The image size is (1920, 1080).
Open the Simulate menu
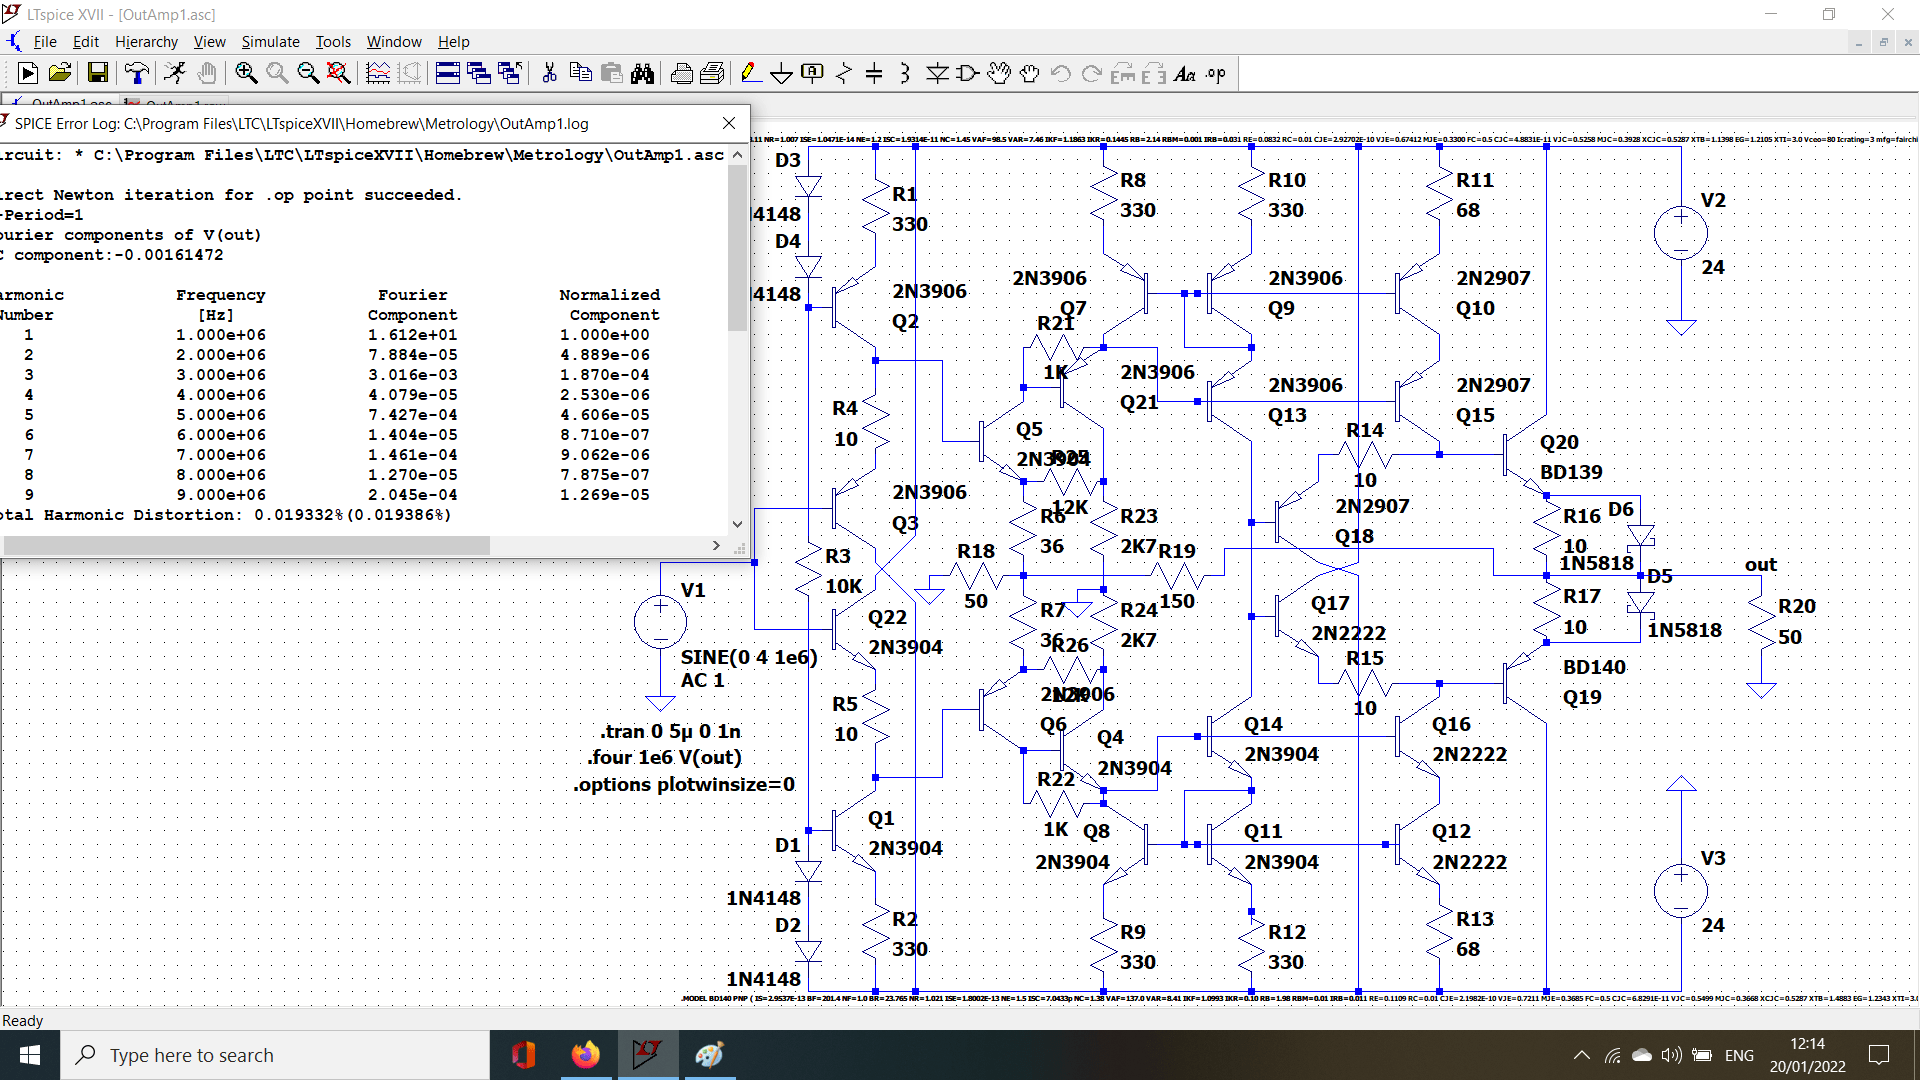click(270, 41)
